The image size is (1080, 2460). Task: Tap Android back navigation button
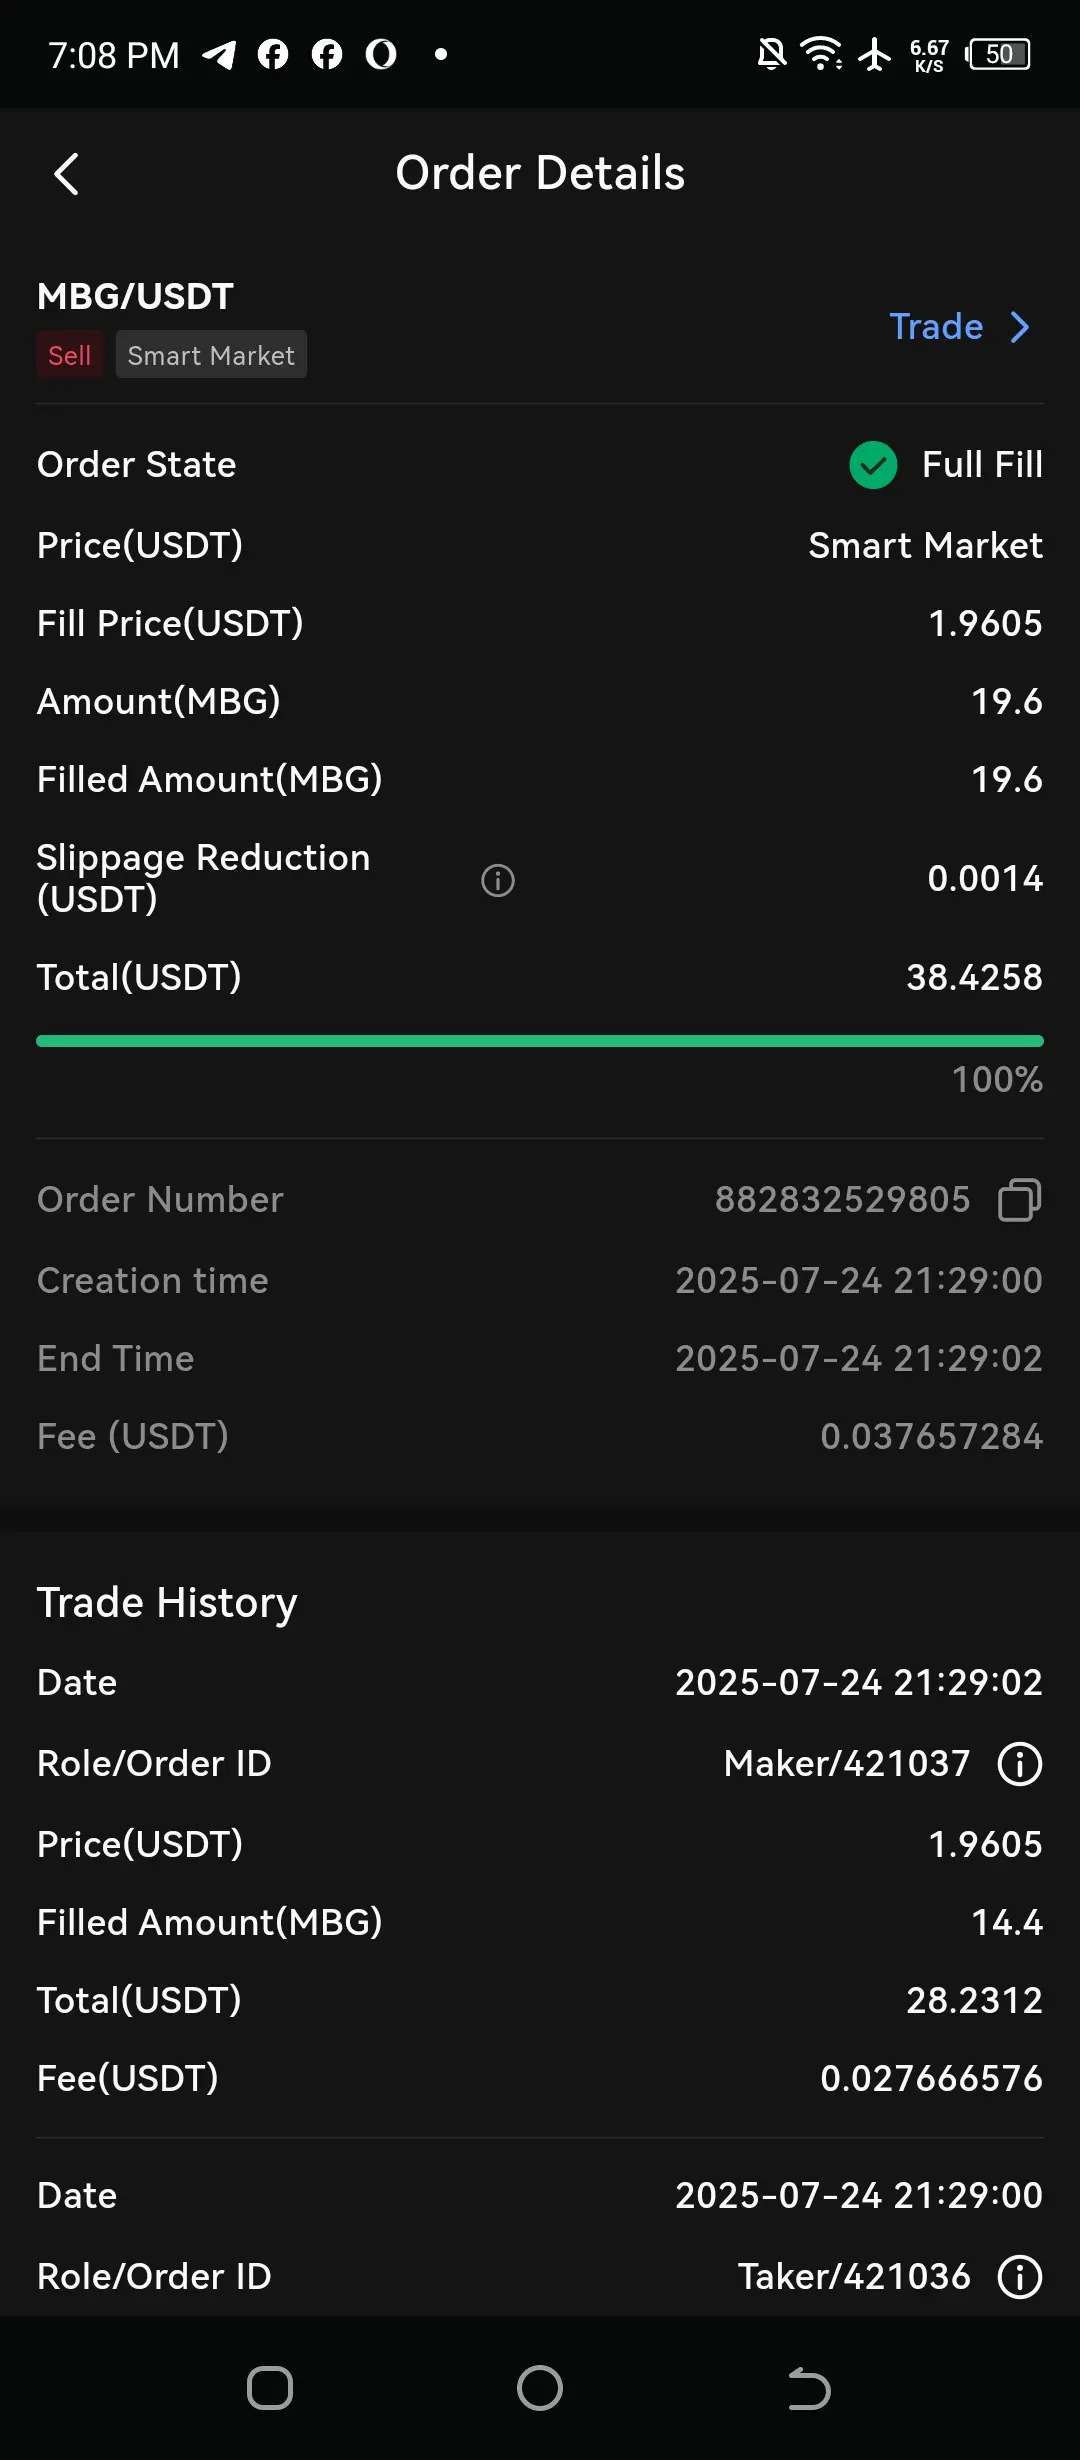pos(810,2389)
